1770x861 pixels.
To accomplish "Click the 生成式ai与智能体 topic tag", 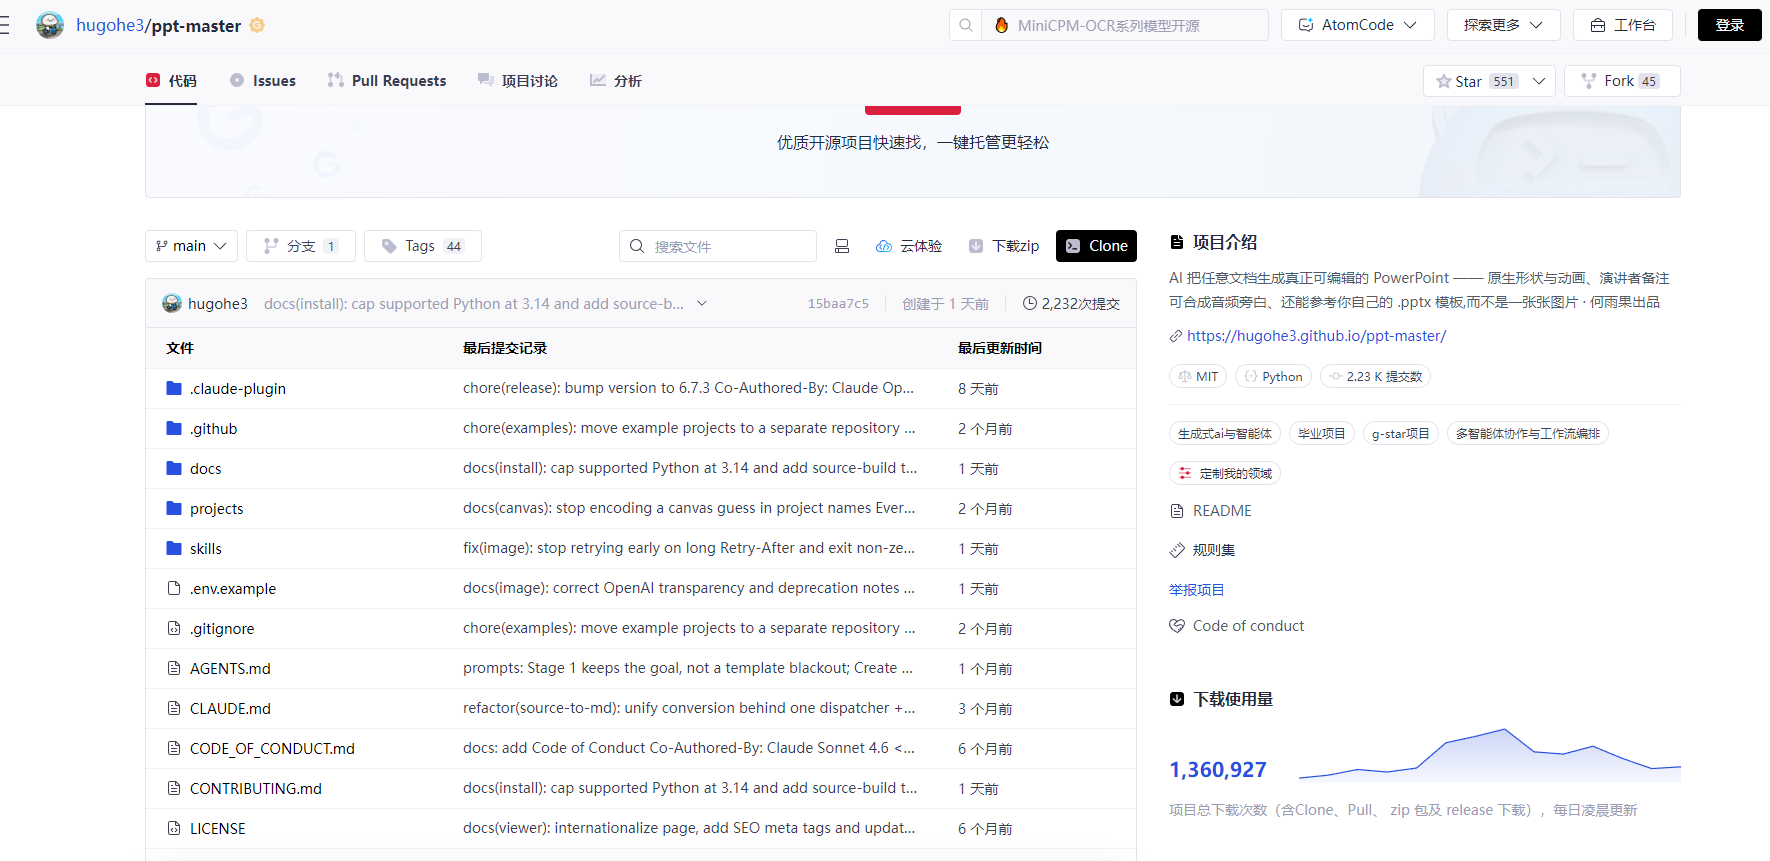I will click(x=1225, y=434).
